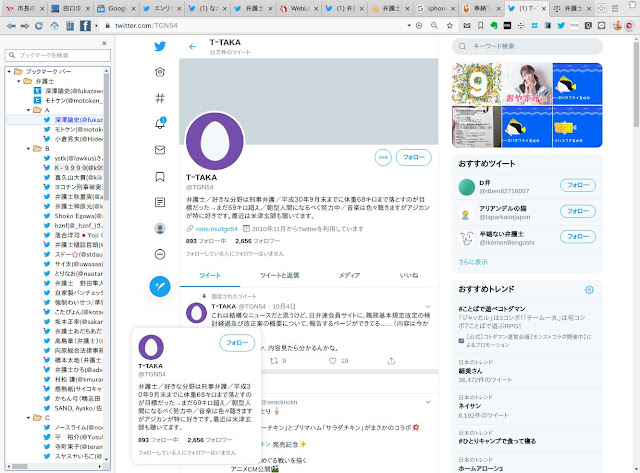
Task: Click browser home icon in toolbar
Action: [x=54, y=26]
